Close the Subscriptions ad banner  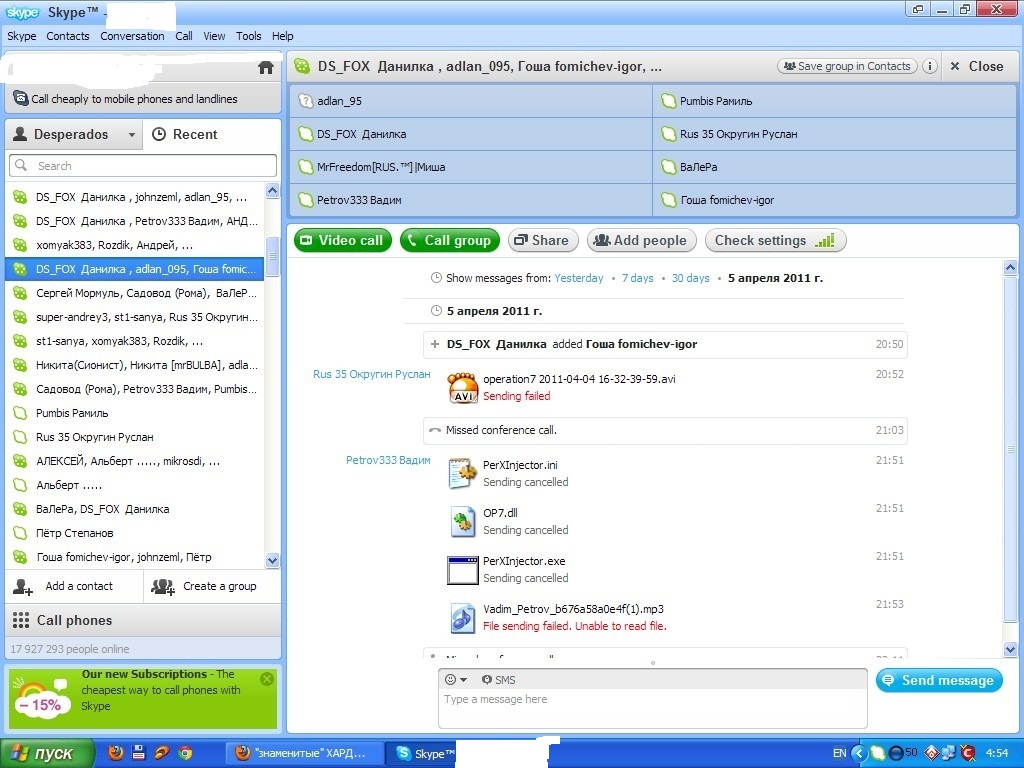[266, 679]
